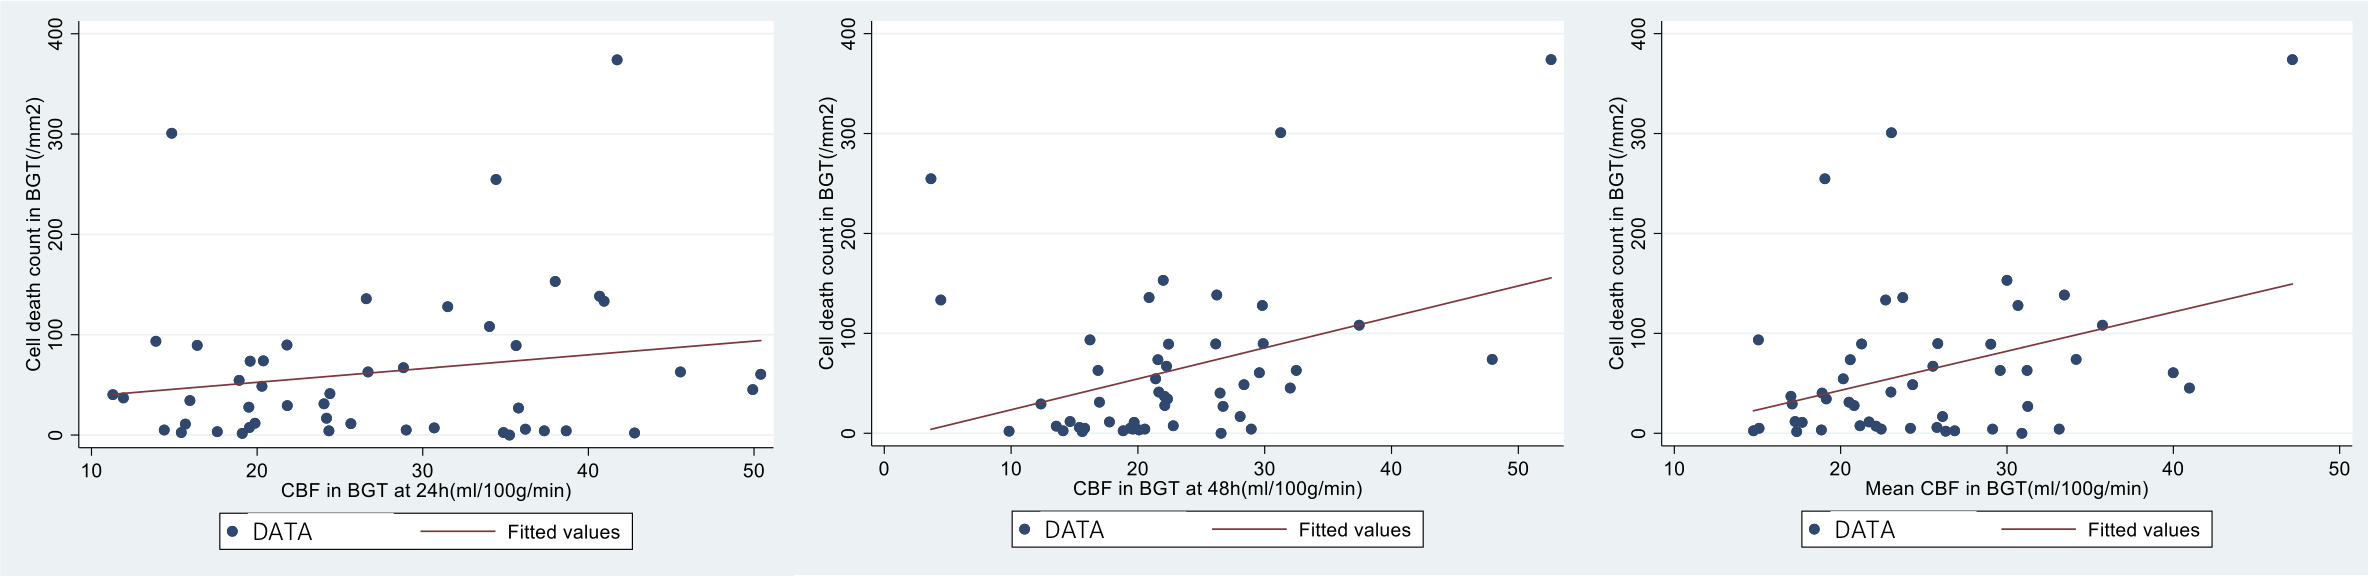Screen dimensions: 2368x576
Task: Click the Fitted values legend line in the Mean CBF plot
Action: (x=2038, y=530)
